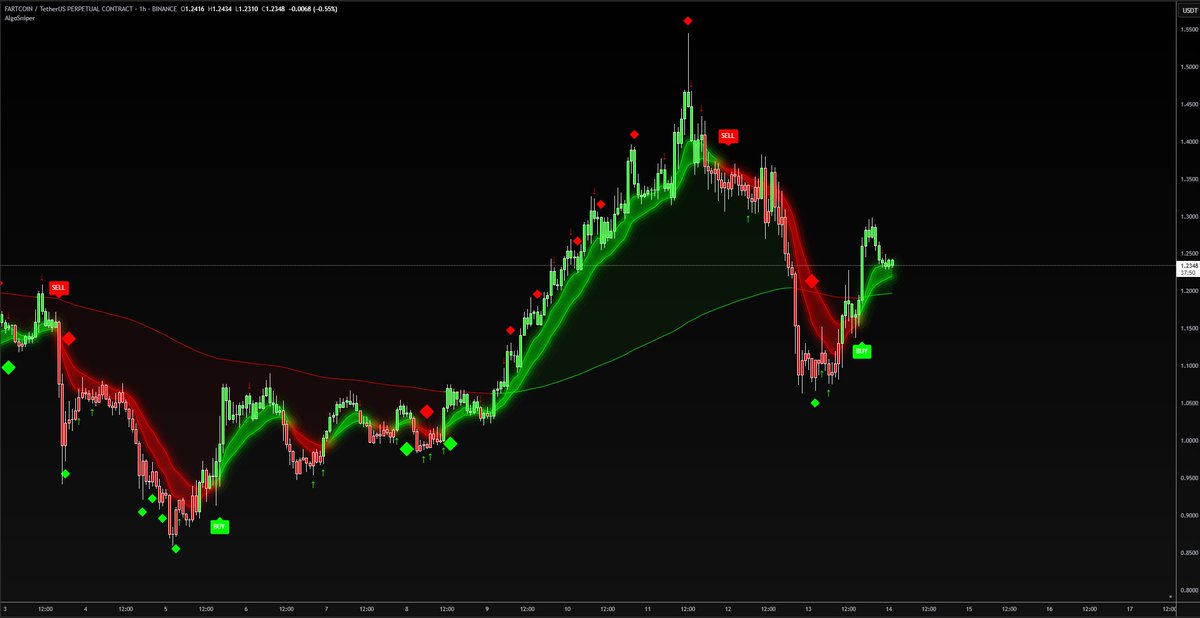Click the red diamond above the 1.55 peak wick
1200x618 pixels.
pyautogui.click(x=688, y=21)
